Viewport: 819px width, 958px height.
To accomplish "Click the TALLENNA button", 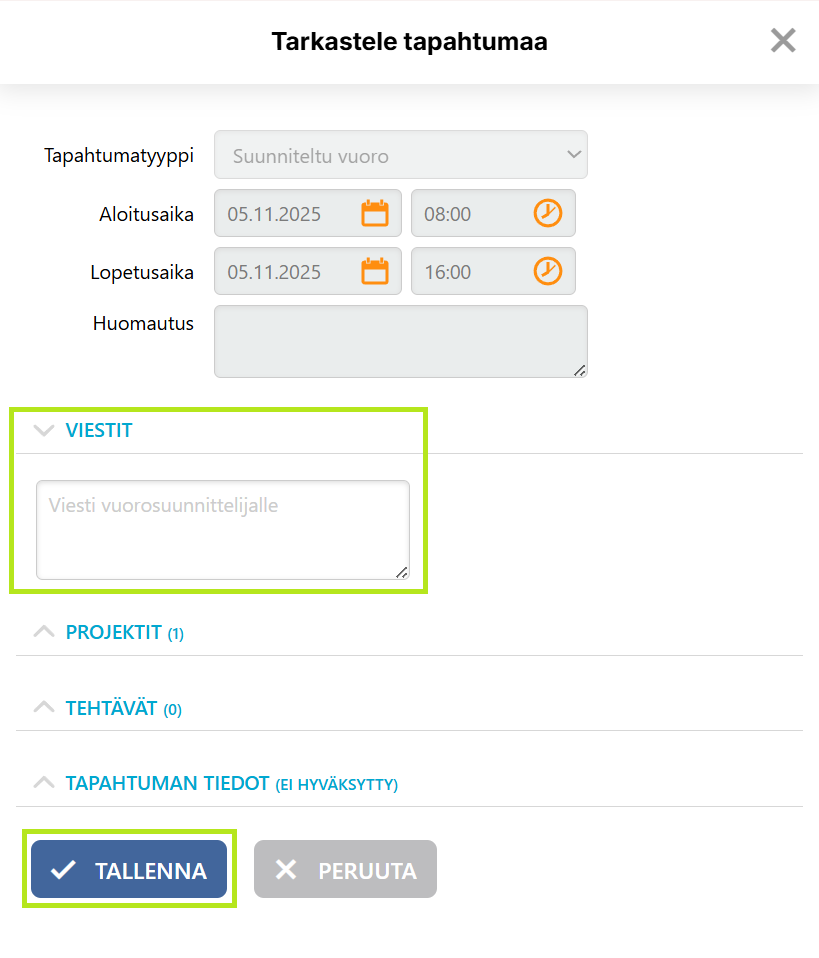I will pyautogui.click(x=129, y=869).
